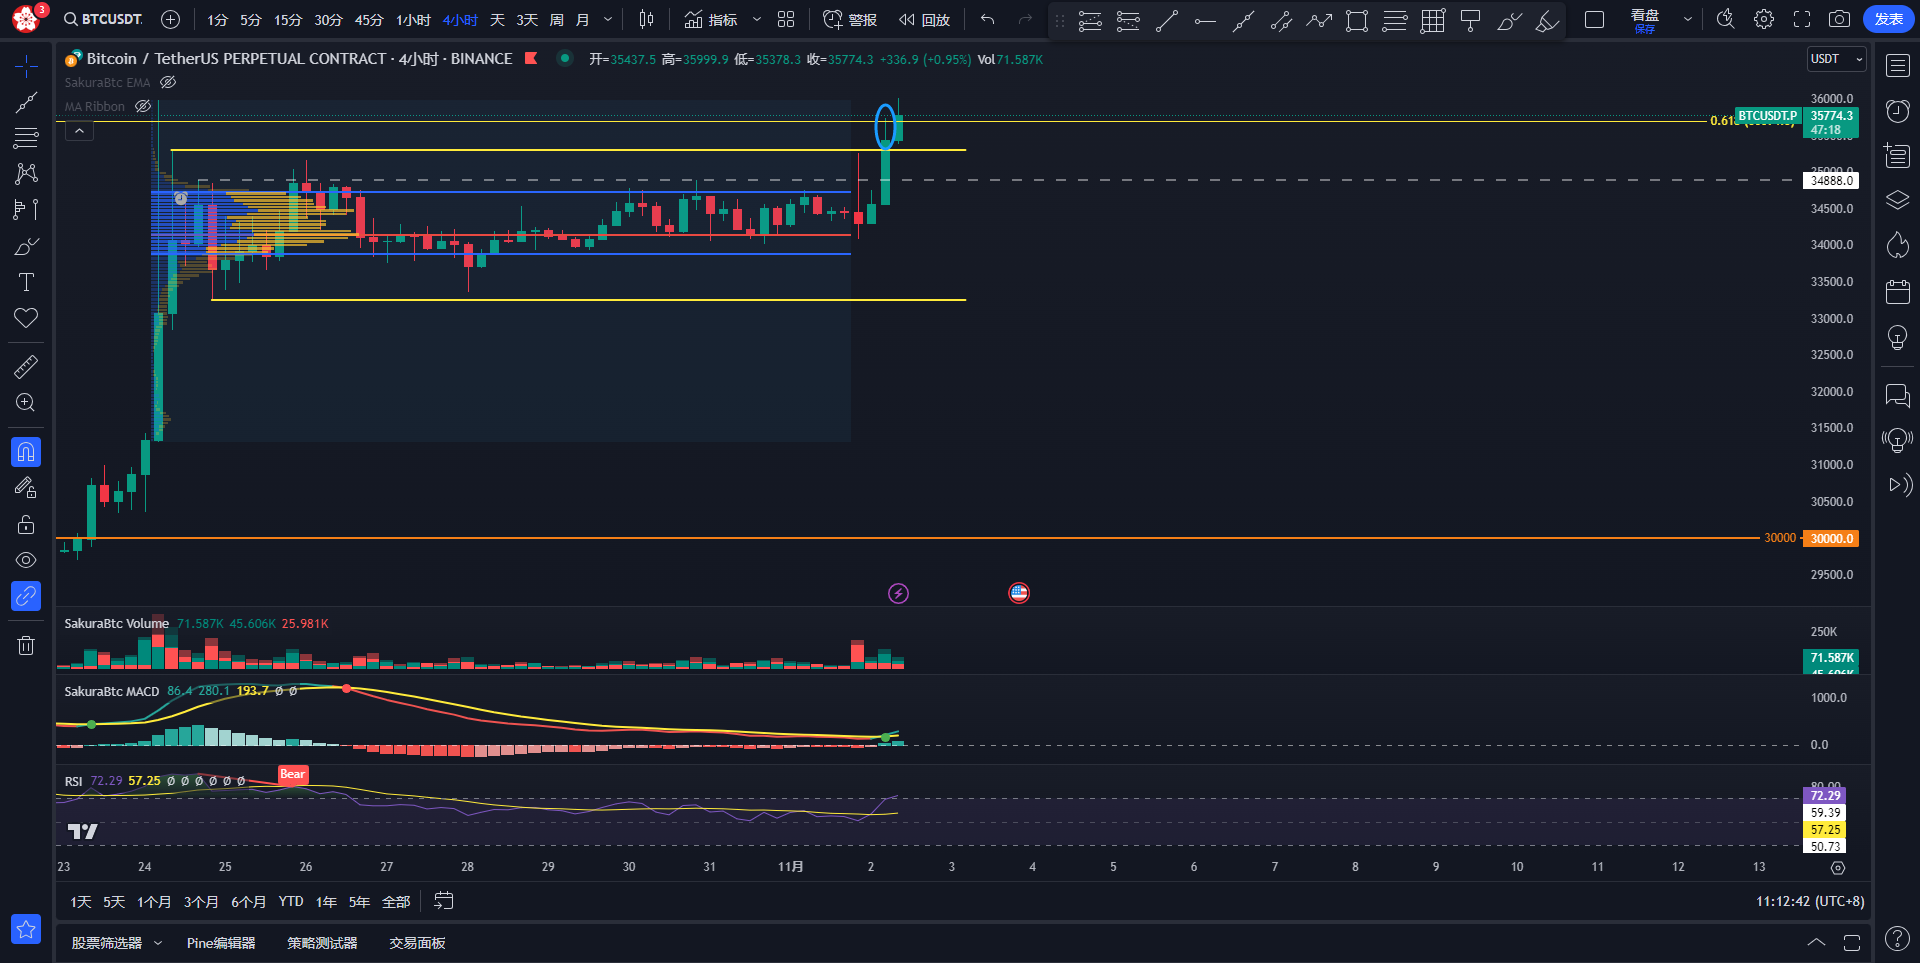Toggle visibility of MA Ribbon indicator
This screenshot has height=963, width=1920.
pos(143,106)
